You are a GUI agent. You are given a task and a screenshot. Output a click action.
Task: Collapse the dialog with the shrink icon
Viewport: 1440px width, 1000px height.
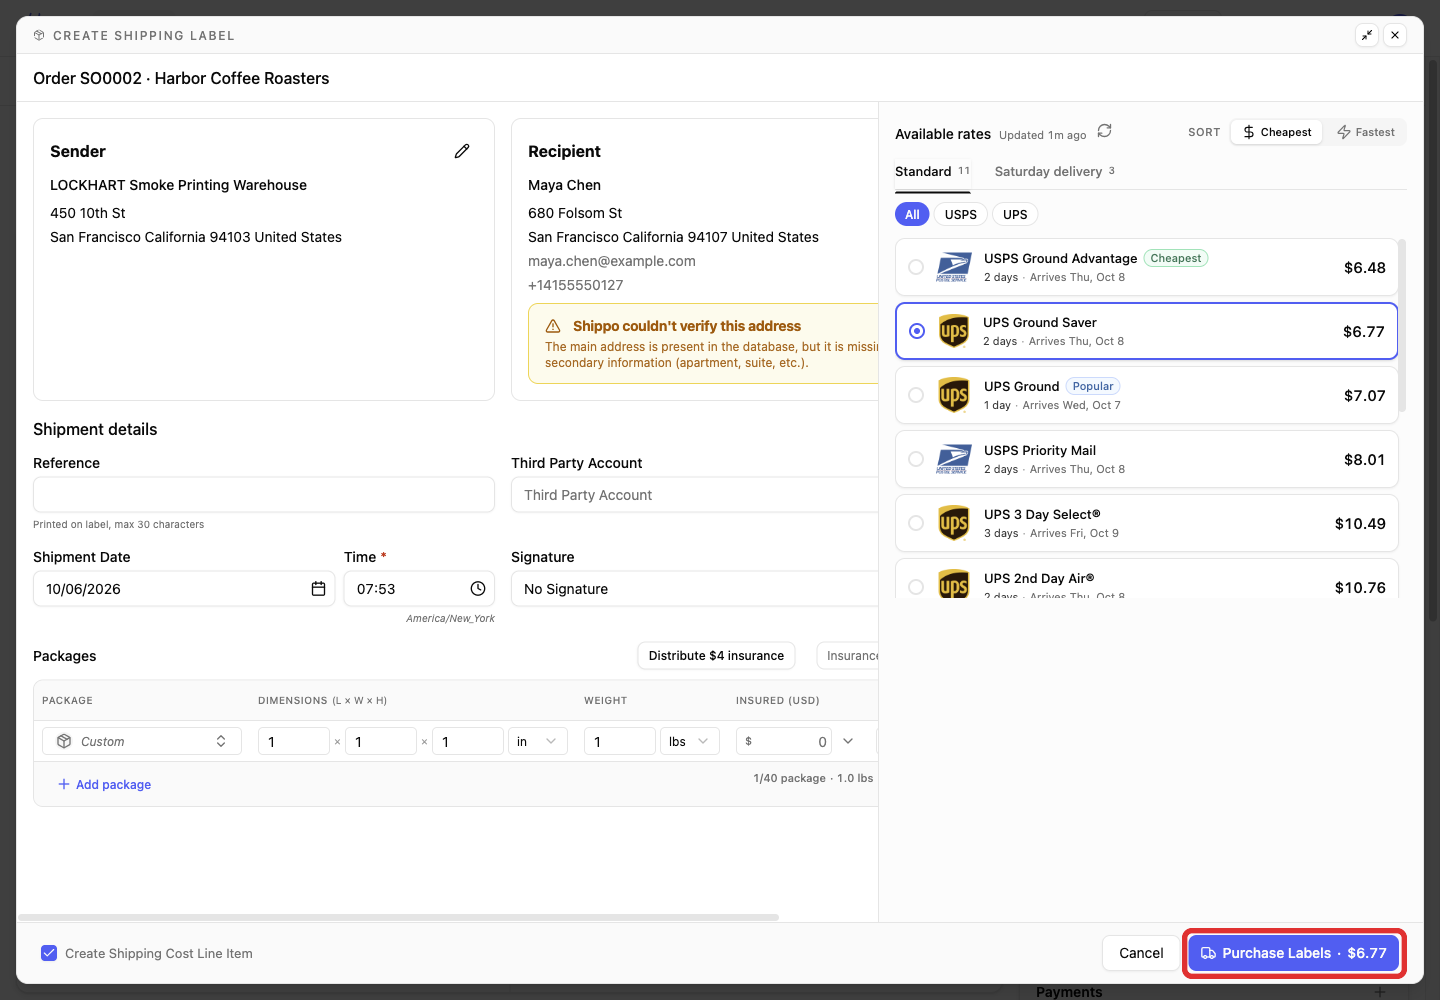point(1367,35)
